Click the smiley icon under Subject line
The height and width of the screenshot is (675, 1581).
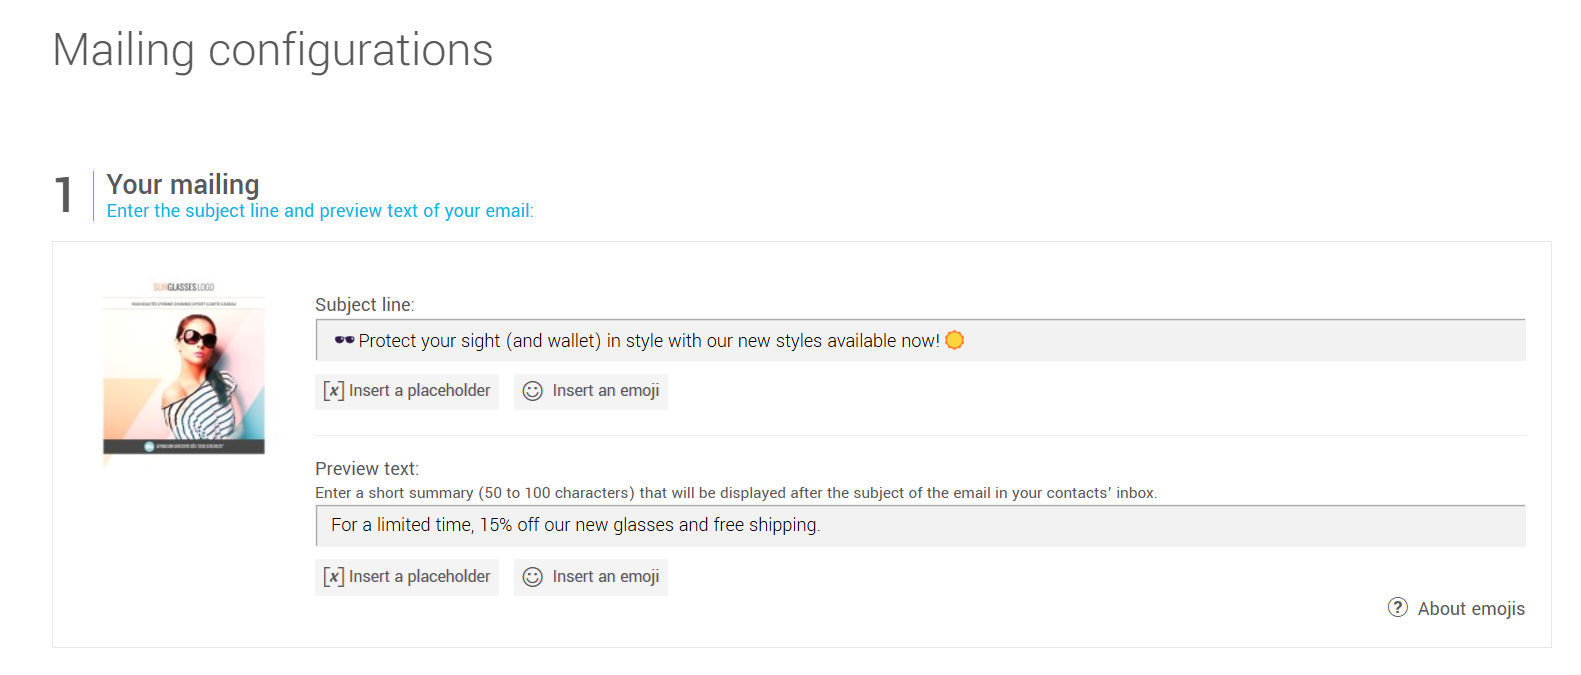[533, 391]
